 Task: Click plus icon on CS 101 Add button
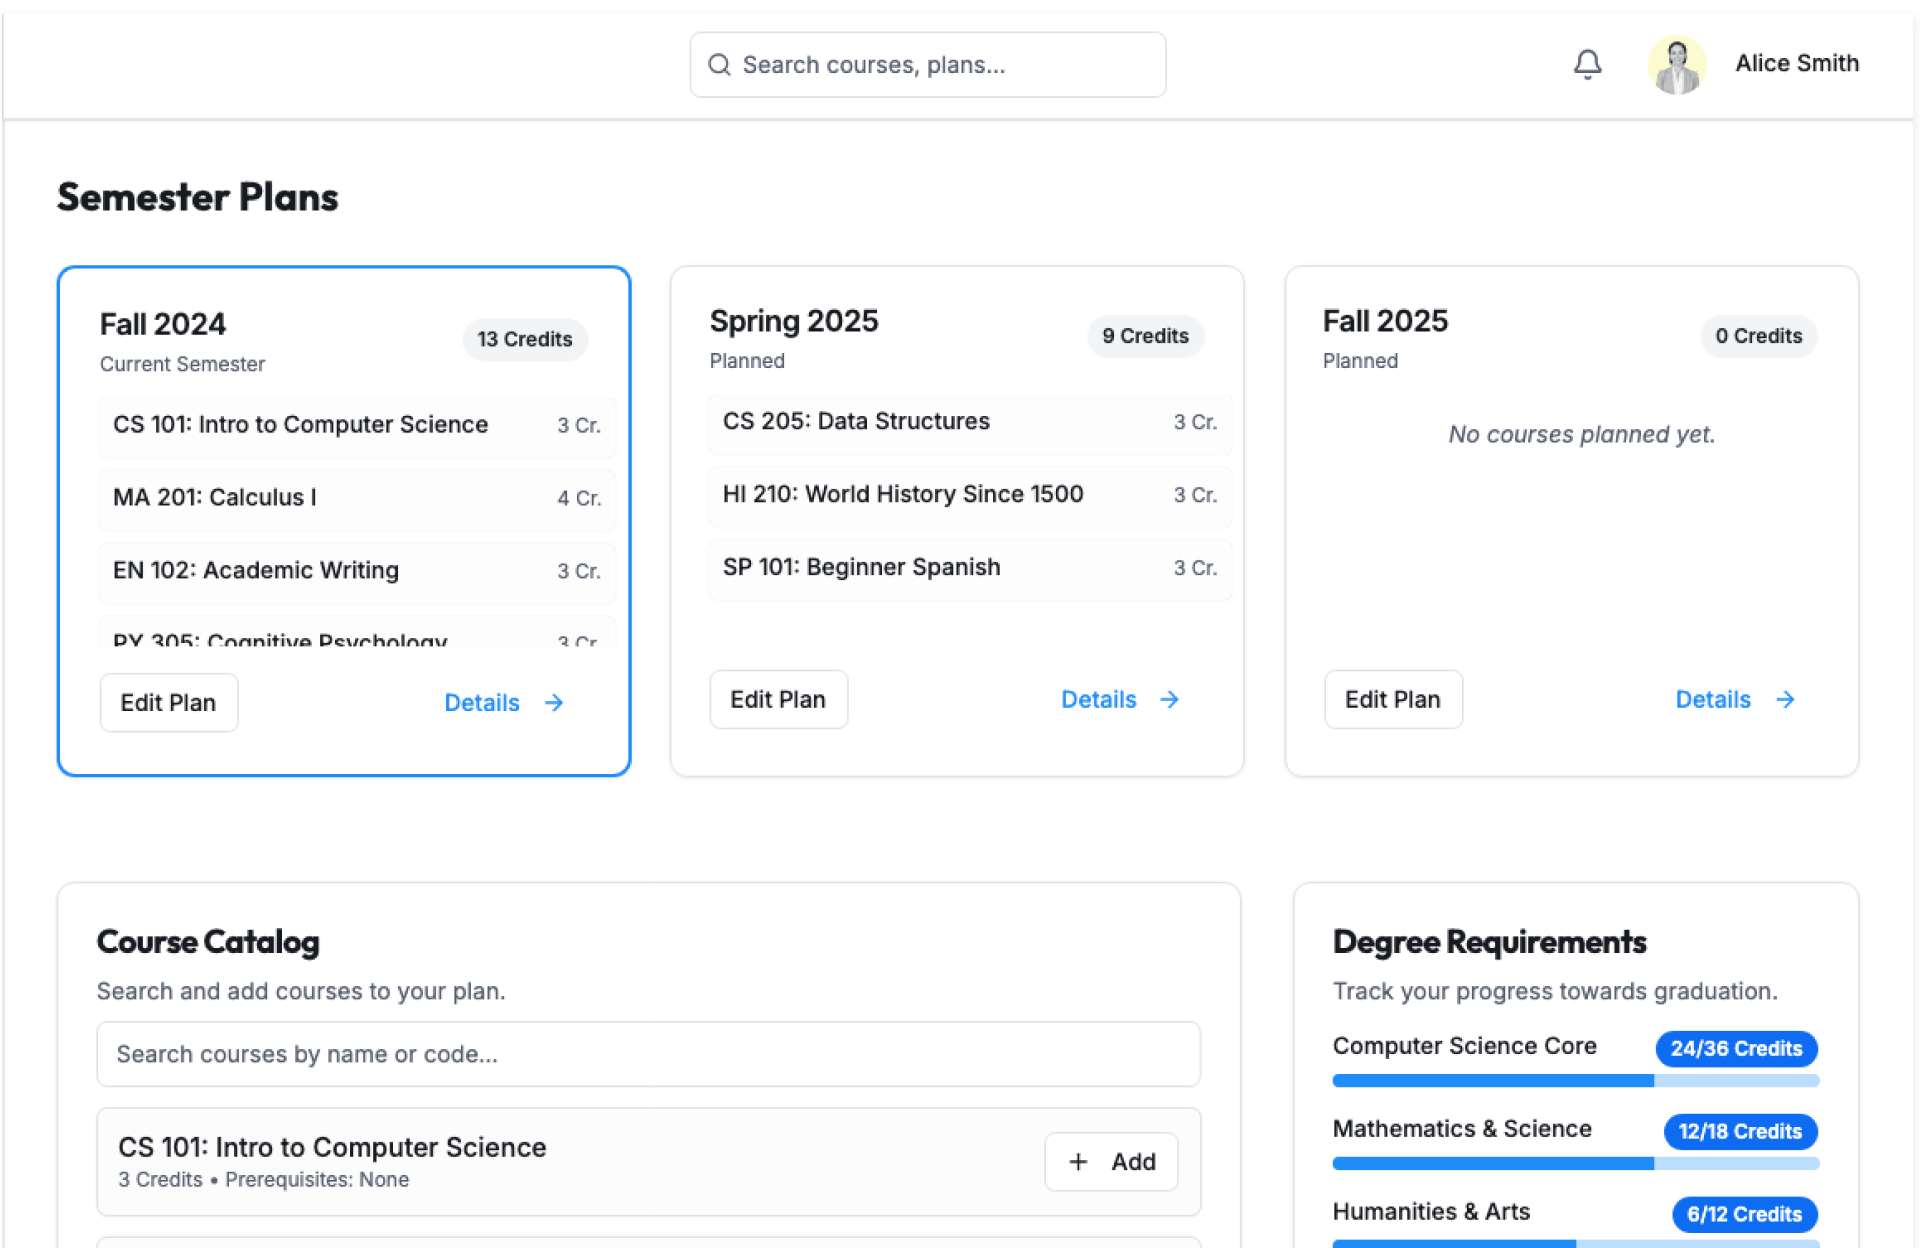tap(1078, 1162)
